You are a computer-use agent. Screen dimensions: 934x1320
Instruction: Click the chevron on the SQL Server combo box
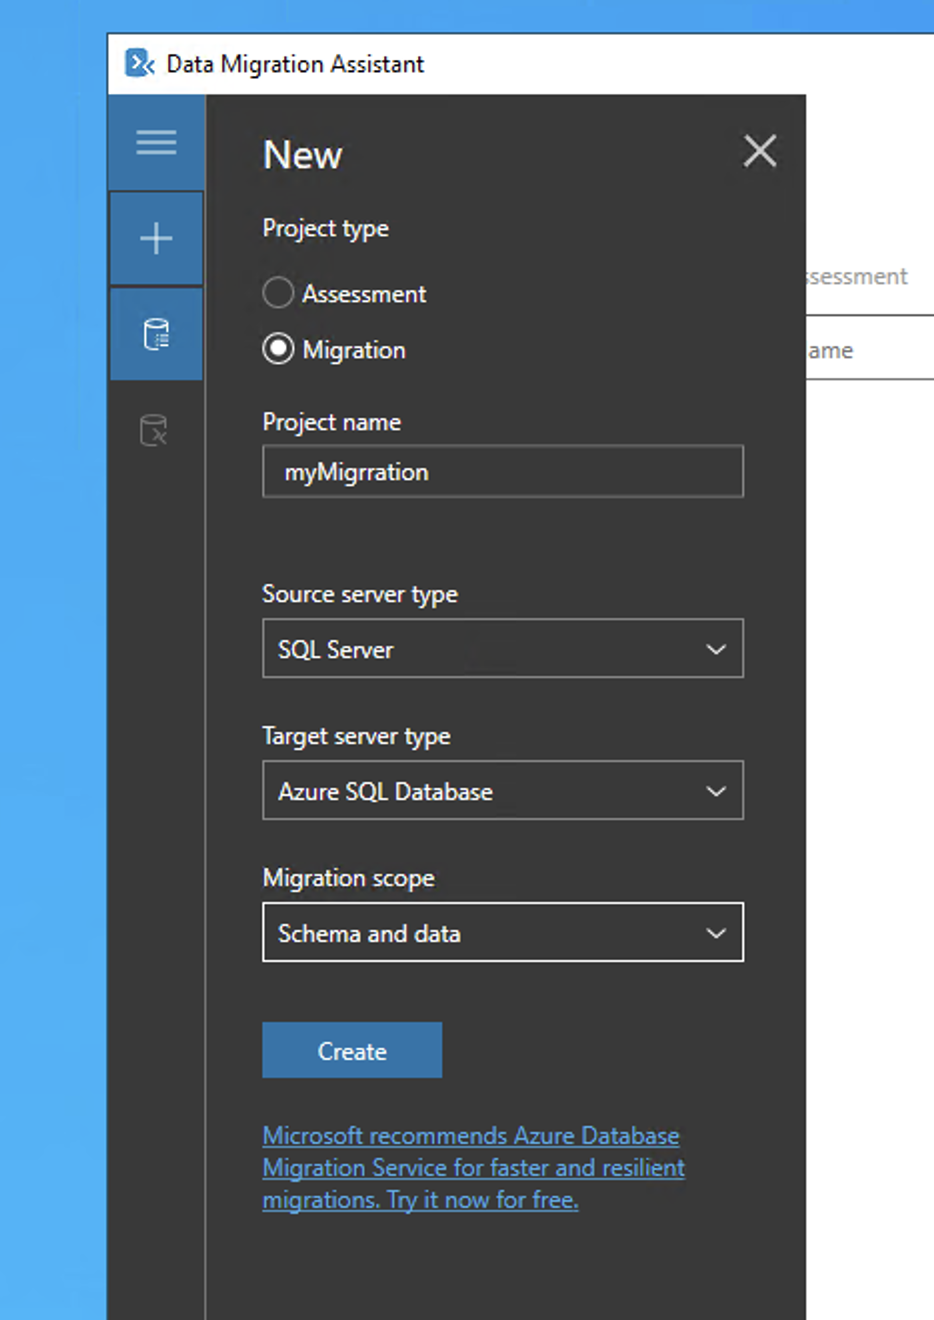(716, 648)
